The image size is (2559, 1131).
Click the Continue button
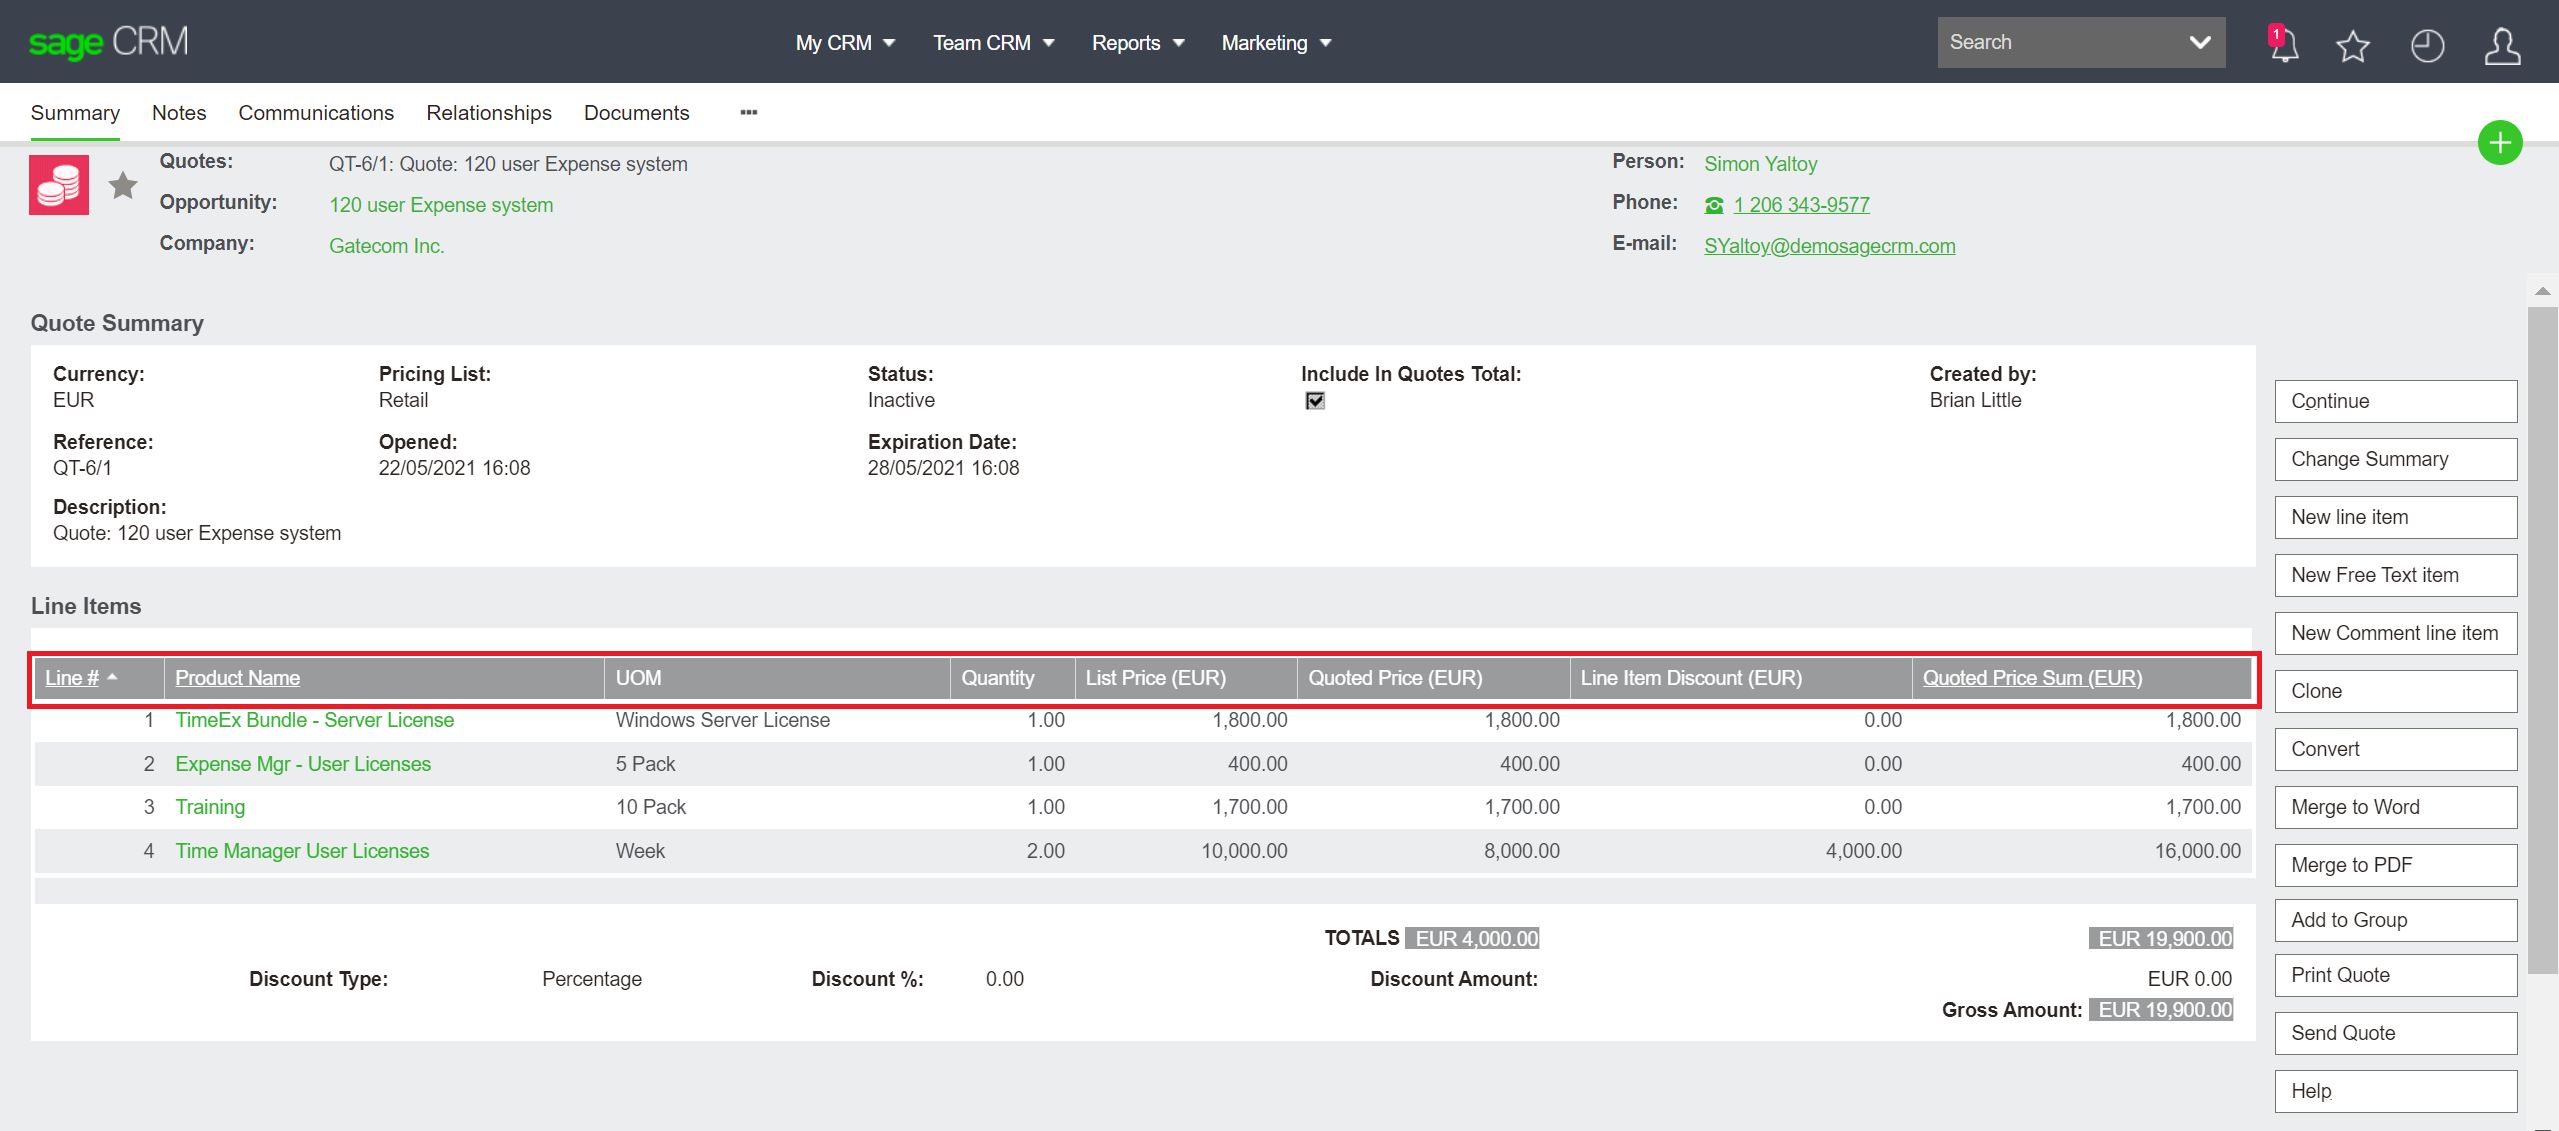coord(2396,401)
